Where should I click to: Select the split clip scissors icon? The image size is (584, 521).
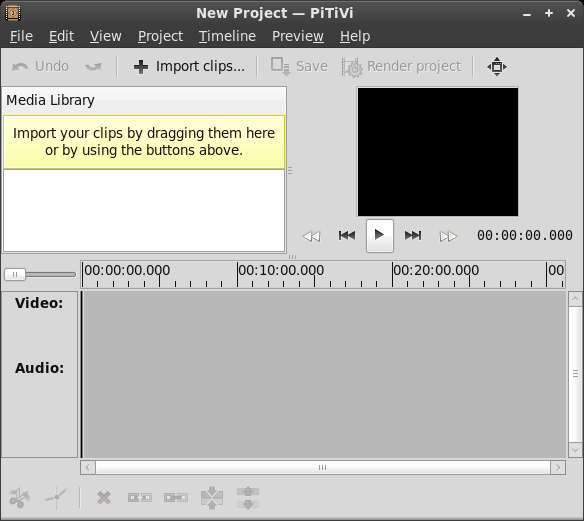tap(19, 498)
